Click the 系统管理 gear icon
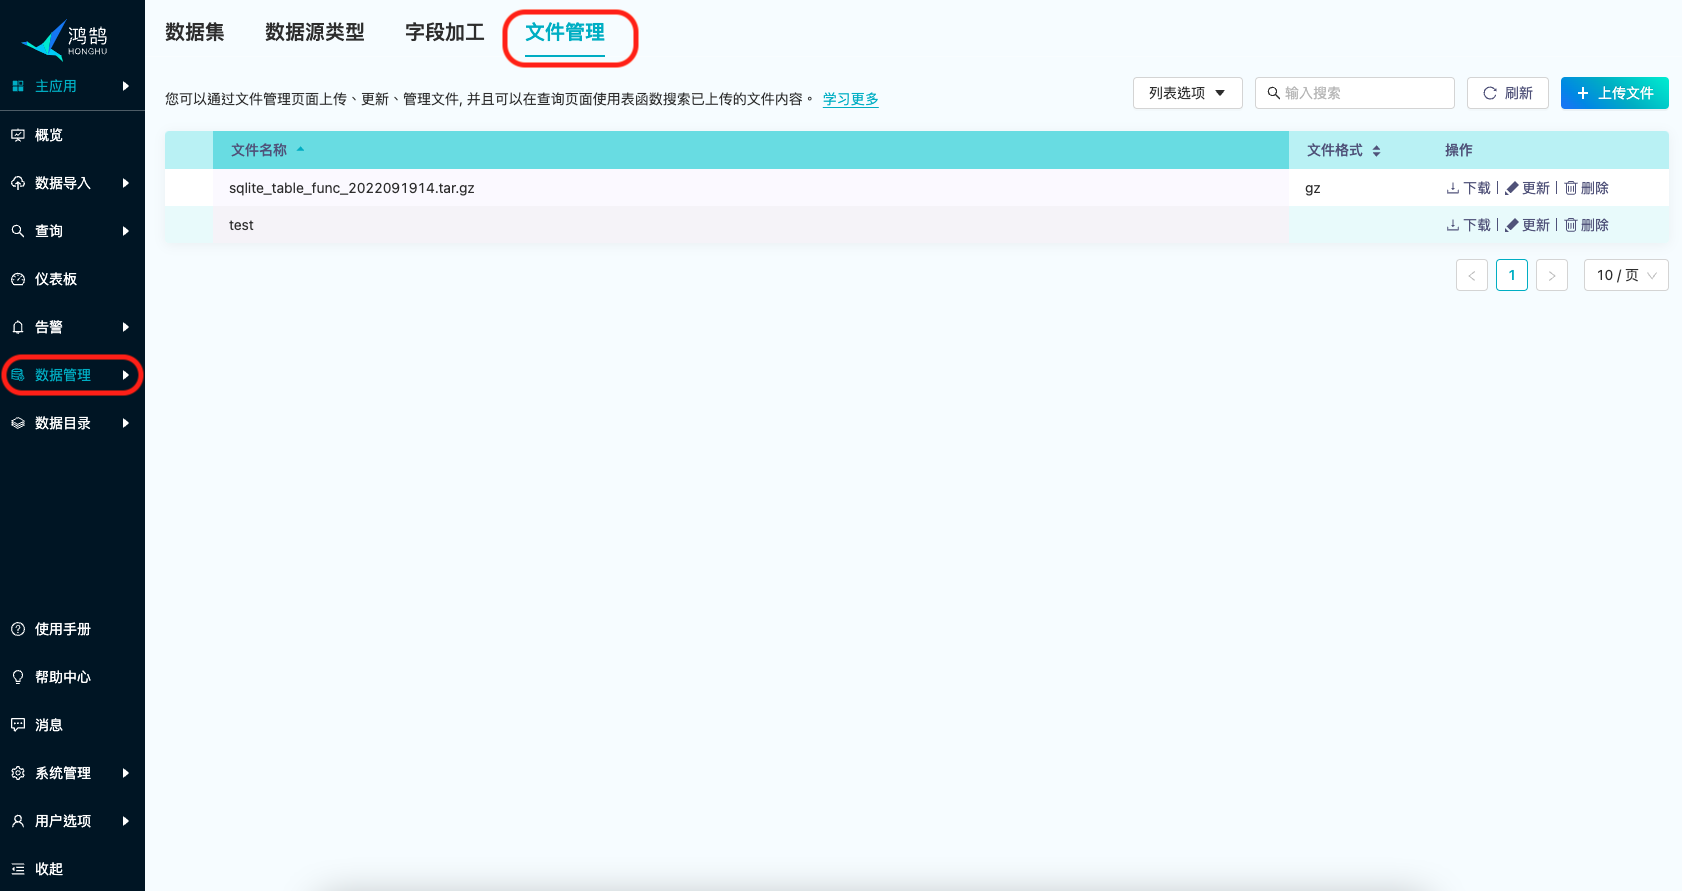 [18, 773]
